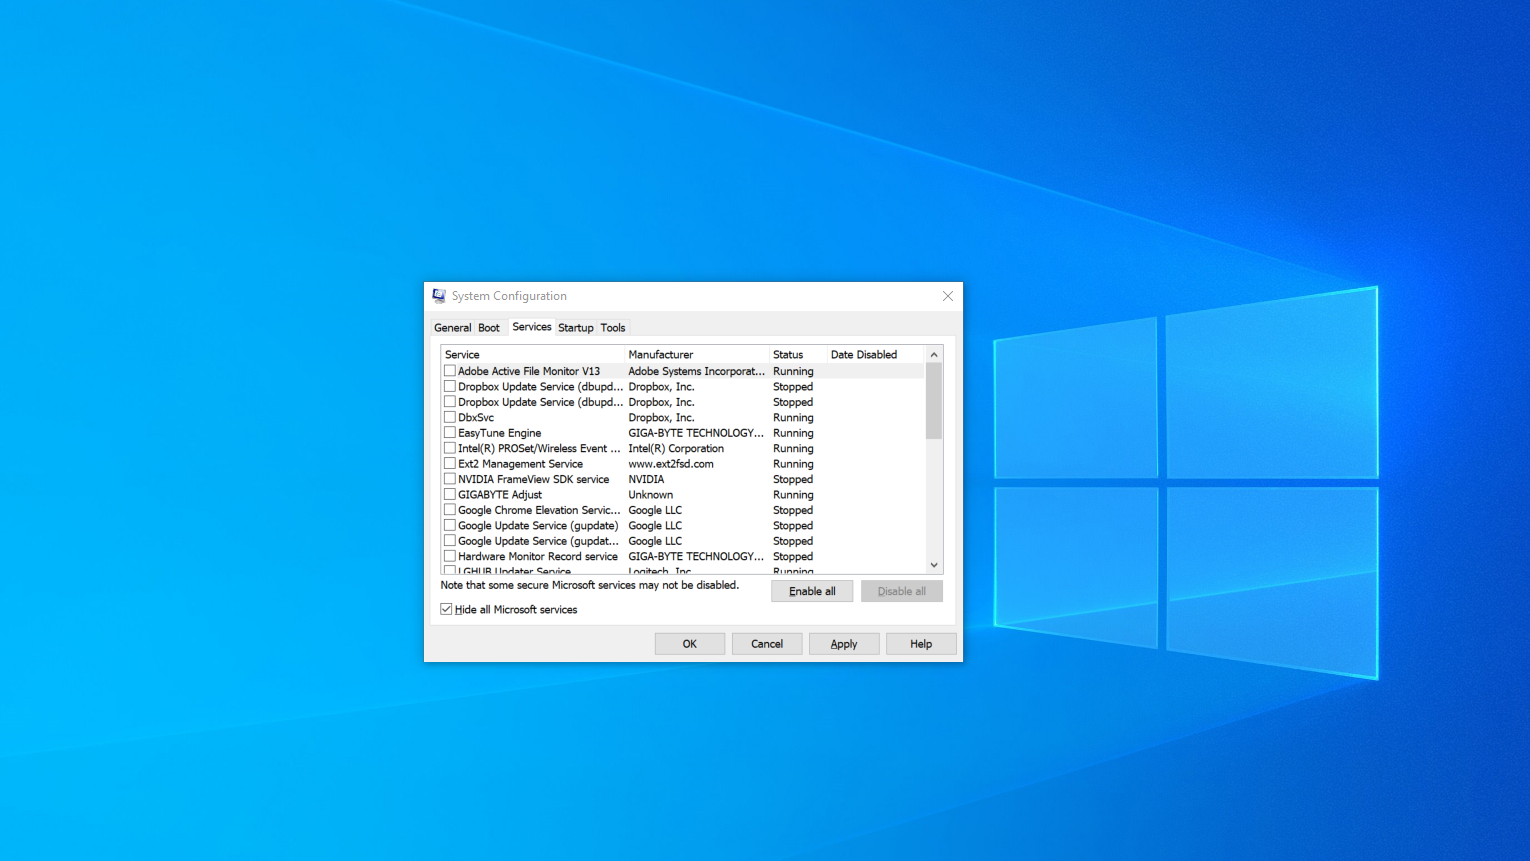The width and height of the screenshot is (1530, 861).
Task: Open Help for System Configuration
Action: point(920,643)
